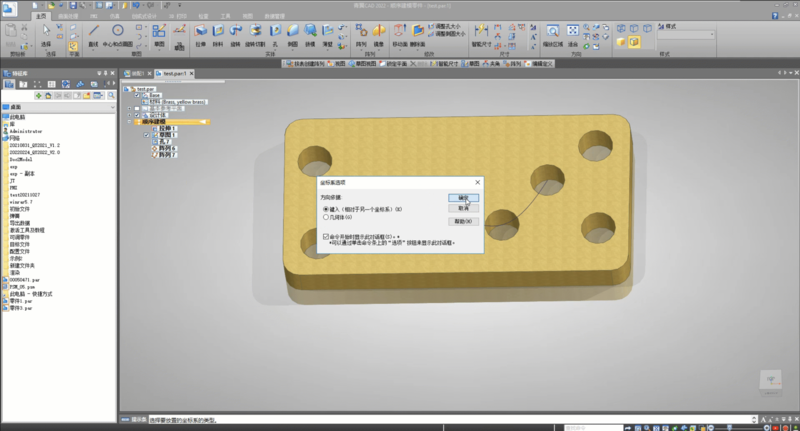Click 取消 to cancel the dialog
The width and height of the screenshot is (800, 431).
tap(463, 209)
